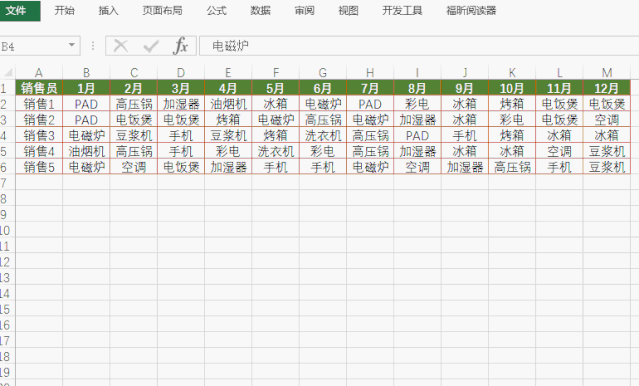Image resolution: width=639 pixels, height=386 pixels.
Task: Click 油烟机 in the 销售4 row
Action: (86, 151)
